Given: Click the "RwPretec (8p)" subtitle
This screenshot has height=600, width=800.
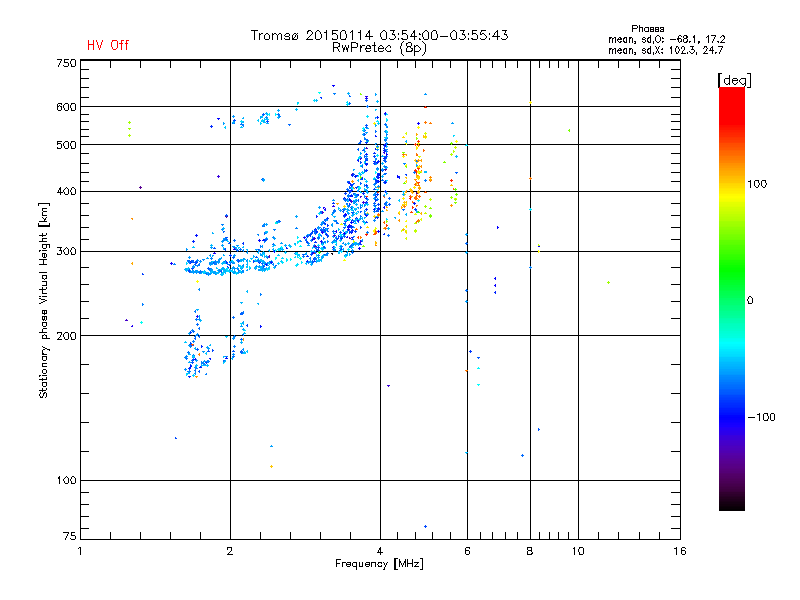Looking at the screenshot, I should pyautogui.click(x=379, y=48).
